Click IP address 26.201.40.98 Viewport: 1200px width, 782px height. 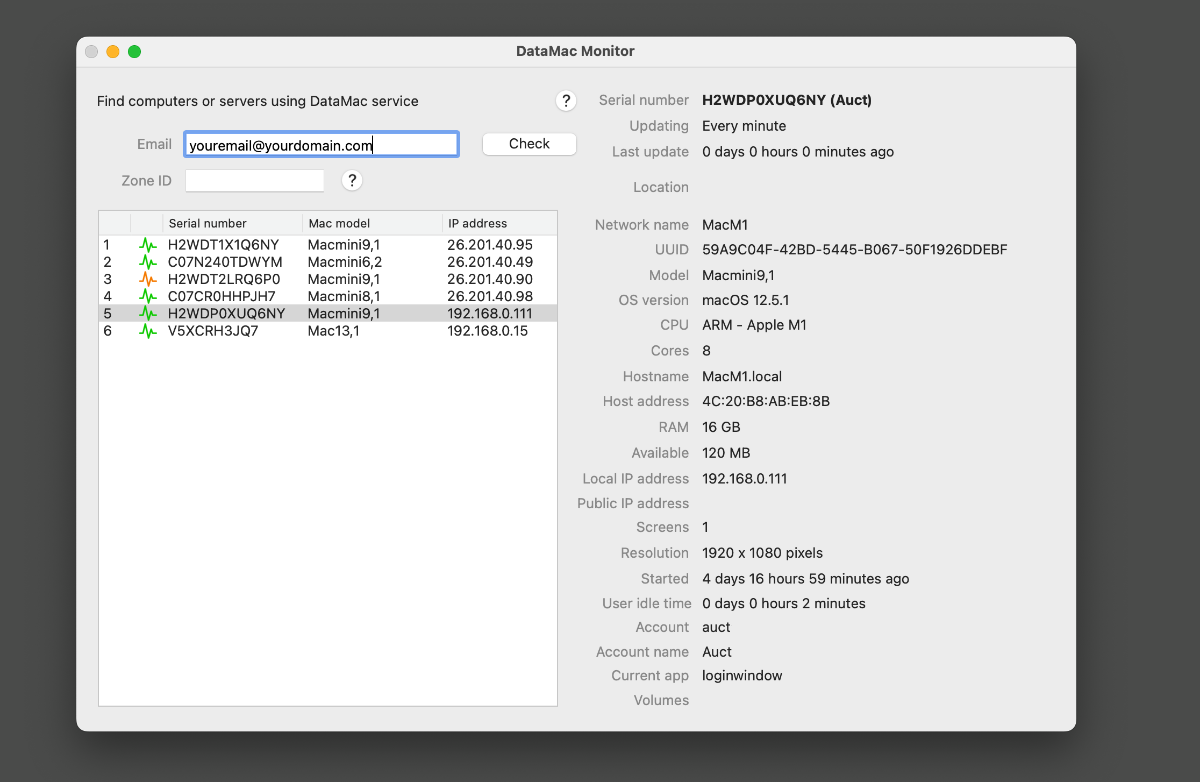(x=490, y=296)
